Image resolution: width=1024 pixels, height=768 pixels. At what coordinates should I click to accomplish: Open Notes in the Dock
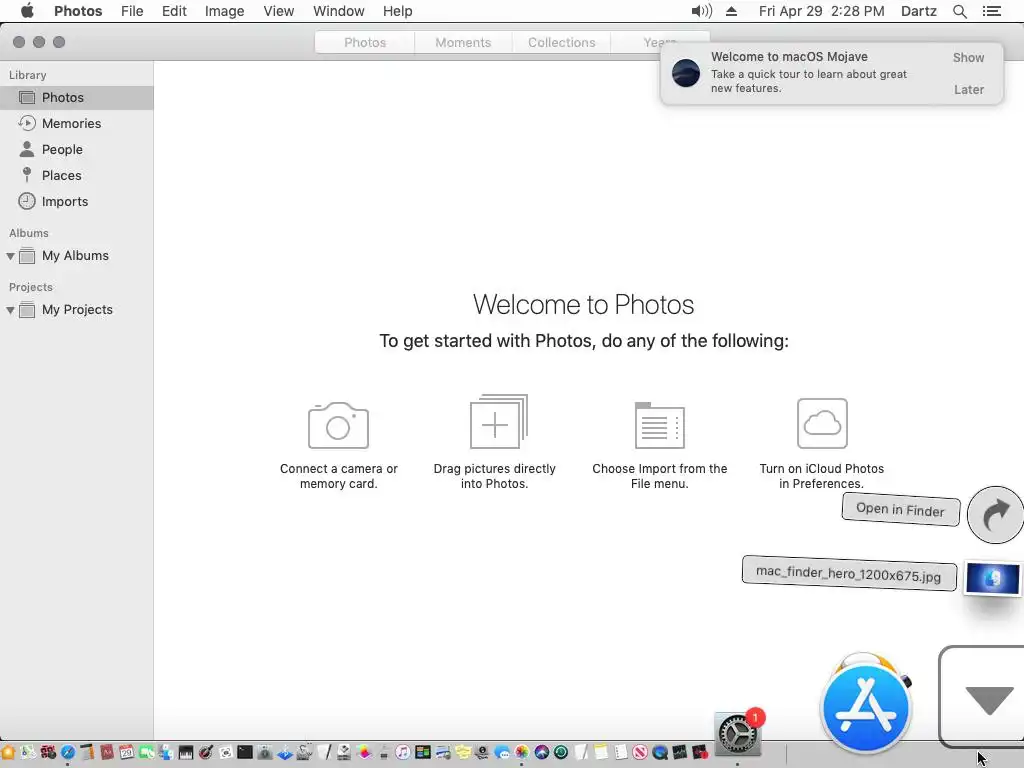601,752
